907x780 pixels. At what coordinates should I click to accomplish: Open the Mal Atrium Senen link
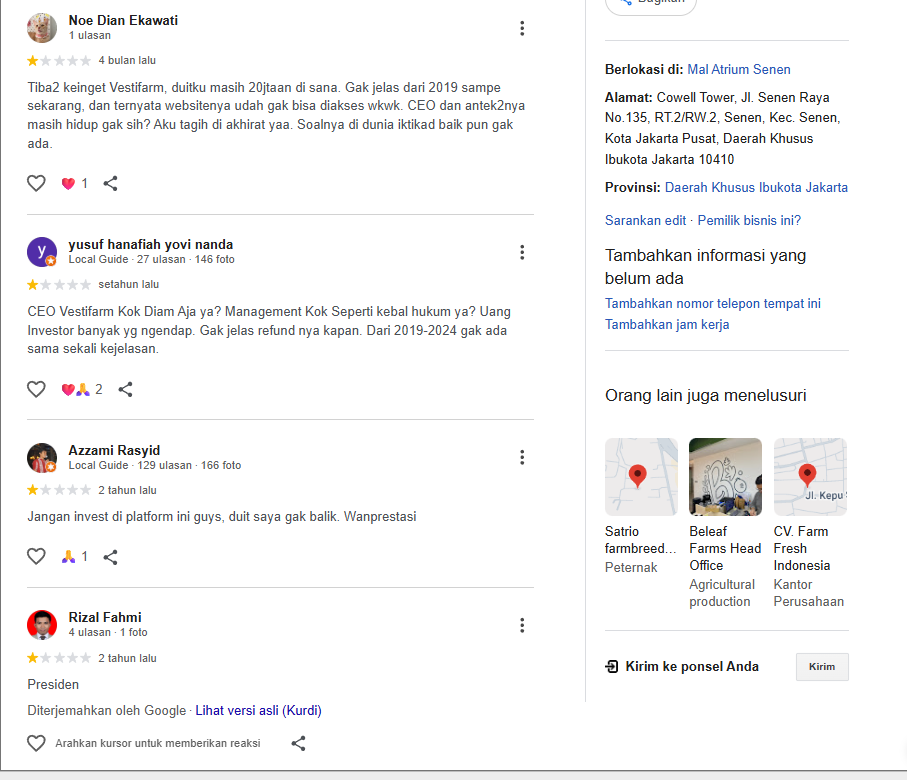click(739, 69)
